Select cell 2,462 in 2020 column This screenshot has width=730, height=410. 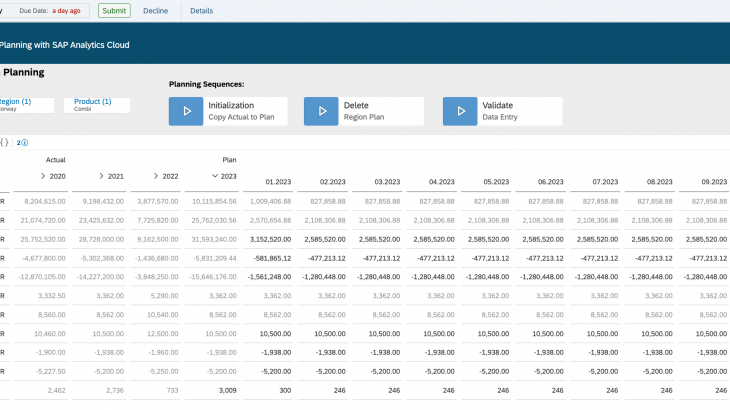(56, 390)
